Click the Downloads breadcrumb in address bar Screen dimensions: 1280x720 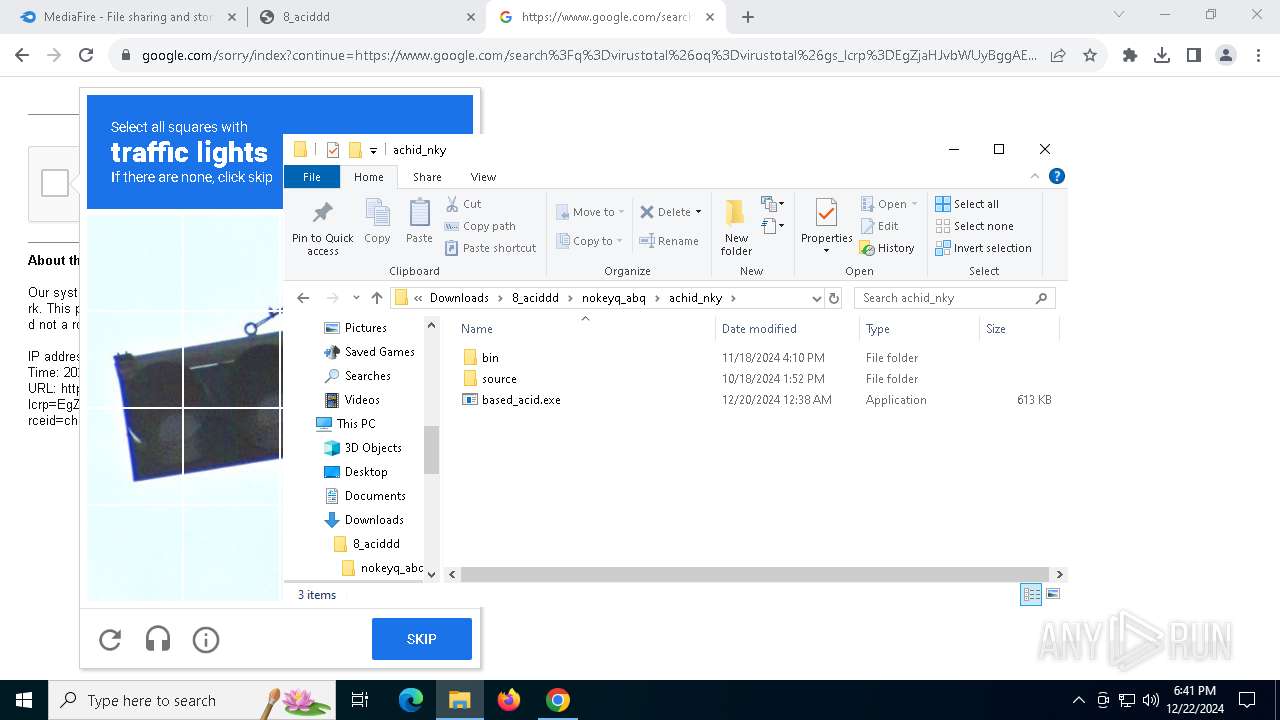click(x=459, y=298)
